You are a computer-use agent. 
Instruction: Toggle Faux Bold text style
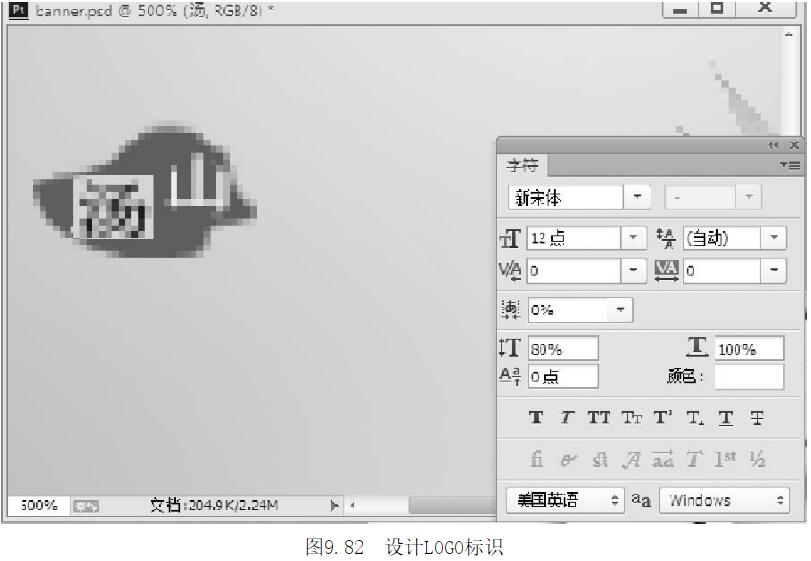[536, 417]
